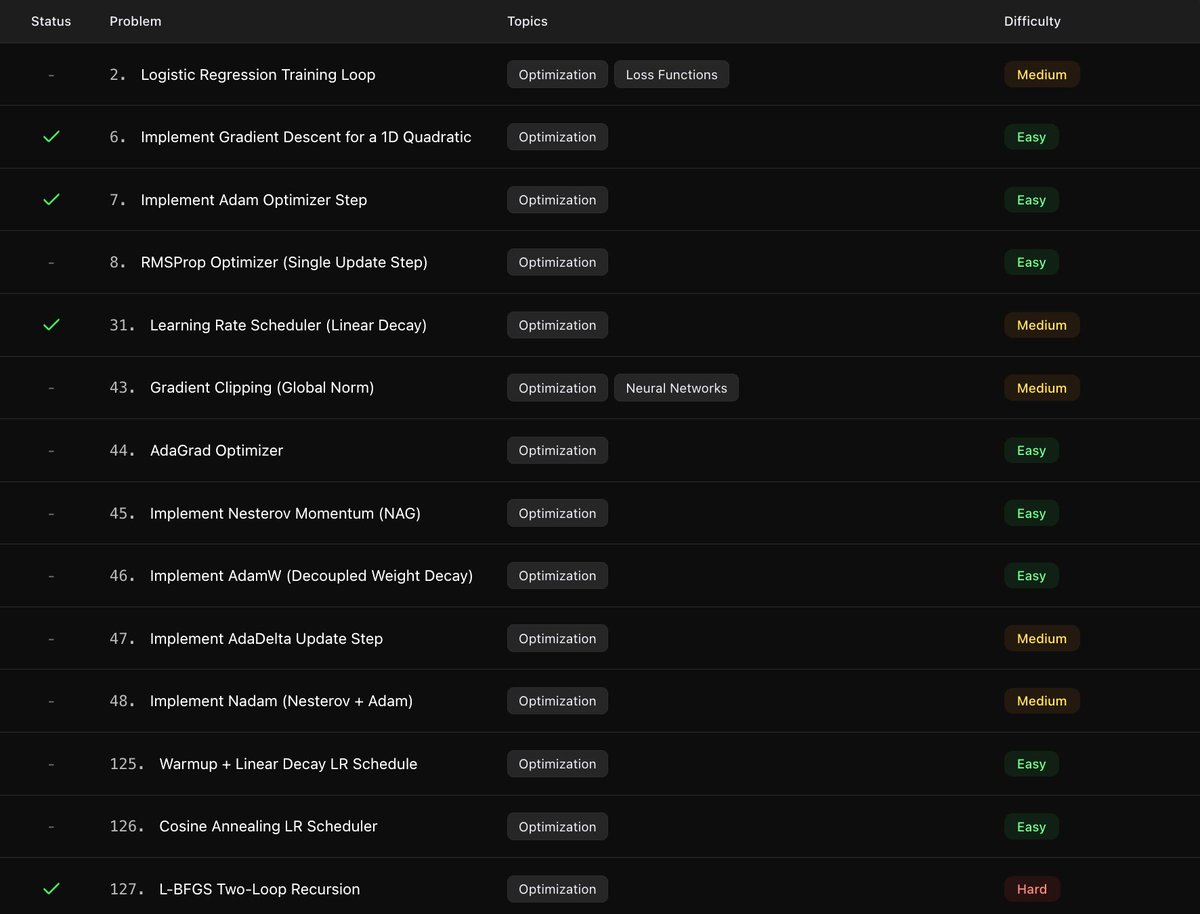Click Medium badge on Logistic Regression row
Screen dimensions: 1200x914
(x=1042, y=75)
